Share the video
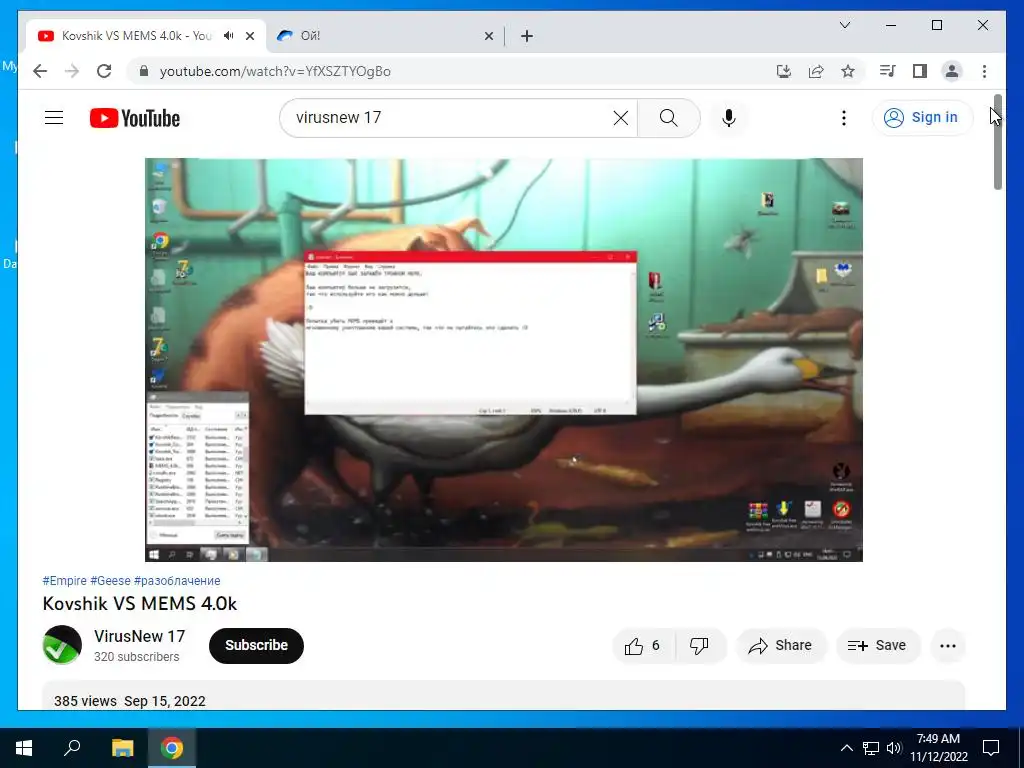This screenshot has width=1024, height=768. coord(780,646)
